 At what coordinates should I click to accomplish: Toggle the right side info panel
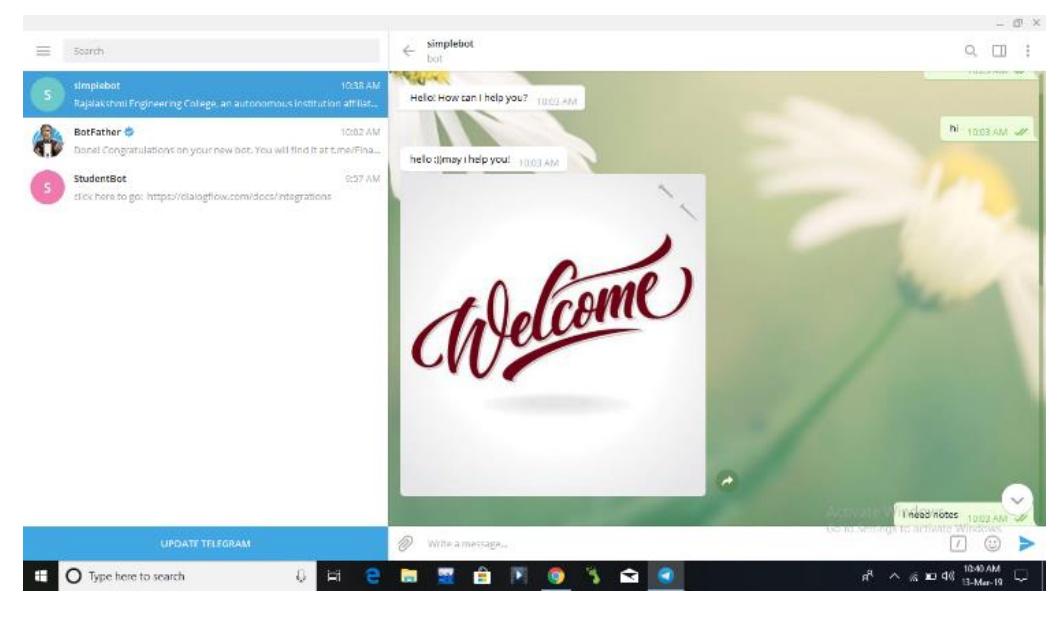pos(998,50)
